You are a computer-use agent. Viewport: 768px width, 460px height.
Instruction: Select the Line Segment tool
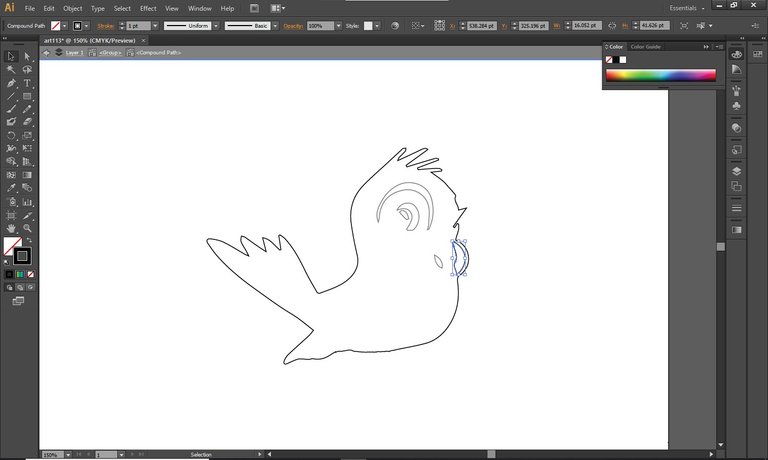click(11, 96)
